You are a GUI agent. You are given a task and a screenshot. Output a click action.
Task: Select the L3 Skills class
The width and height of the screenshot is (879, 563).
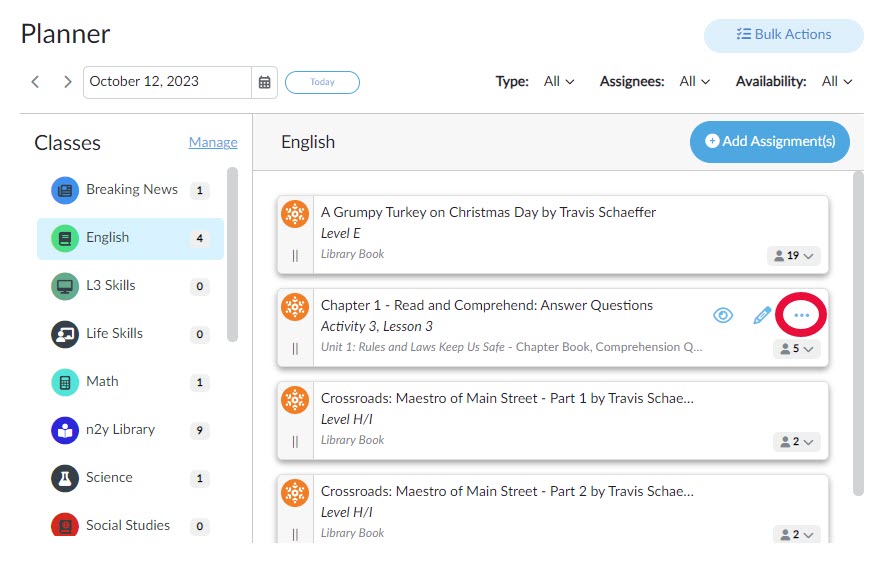tap(130, 286)
